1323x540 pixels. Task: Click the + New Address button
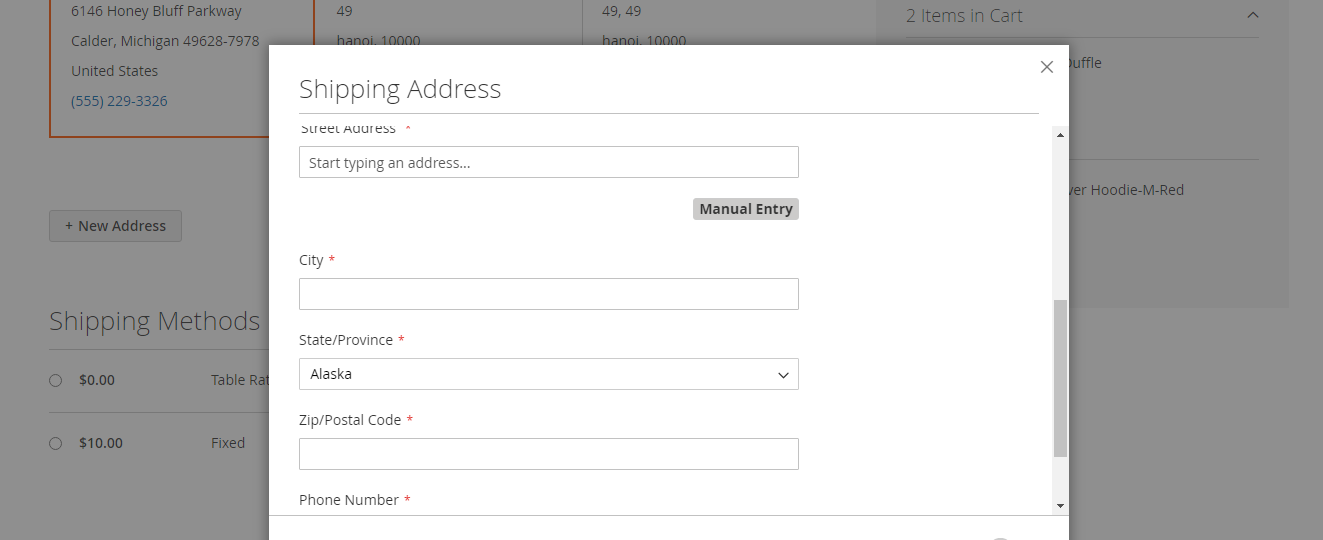pos(115,226)
